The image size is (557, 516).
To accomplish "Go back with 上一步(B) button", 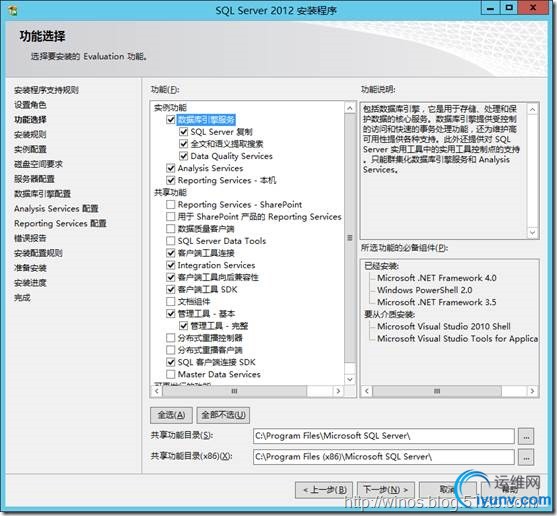I will click(324, 490).
